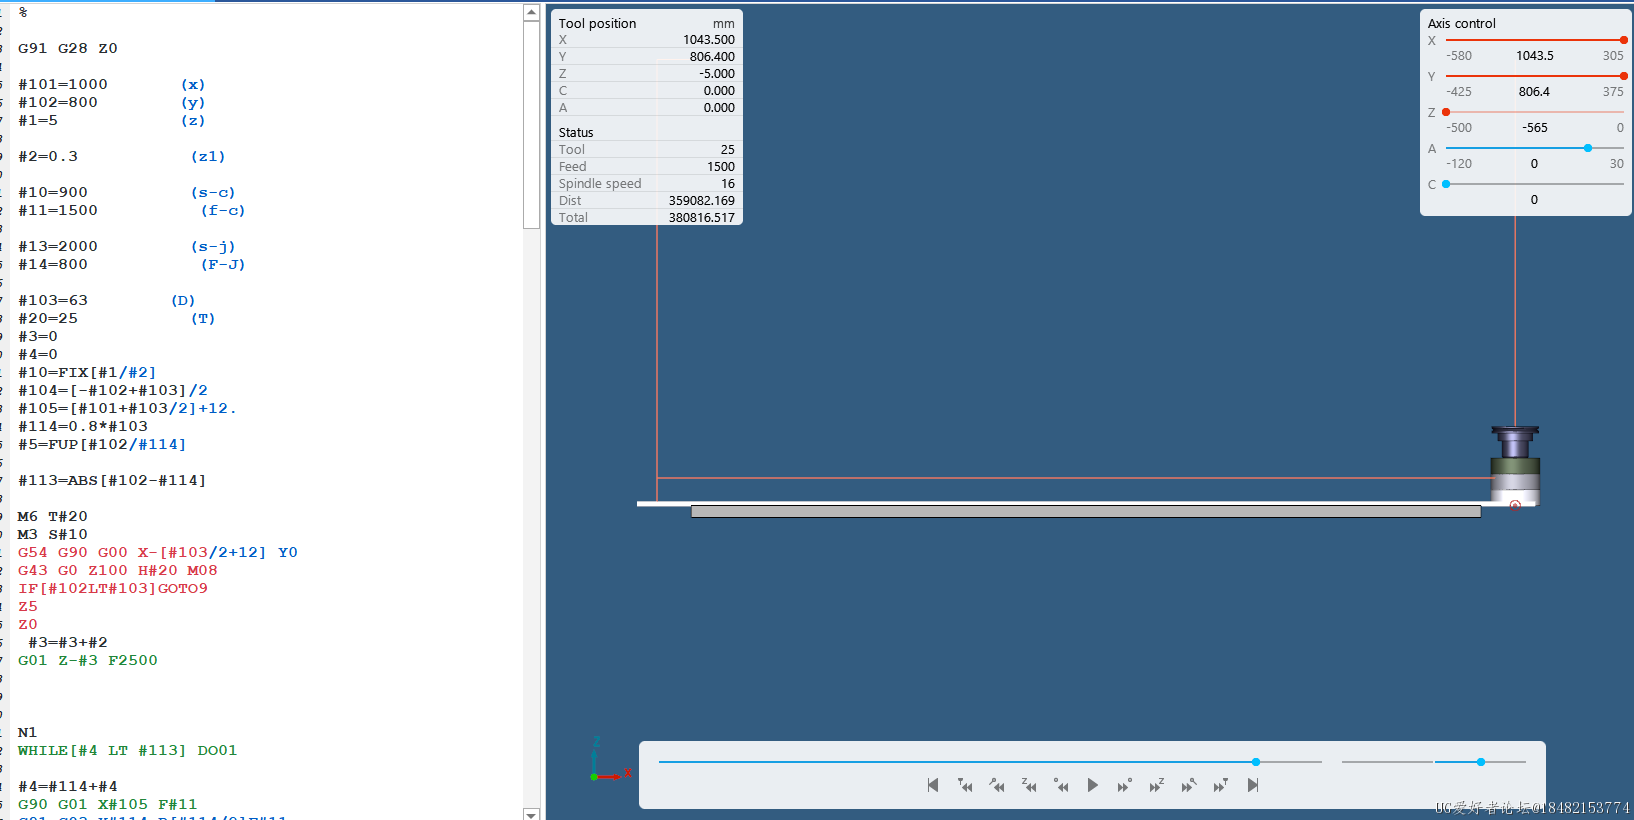
Task: Step forward one simulation point
Action: point(1124,785)
